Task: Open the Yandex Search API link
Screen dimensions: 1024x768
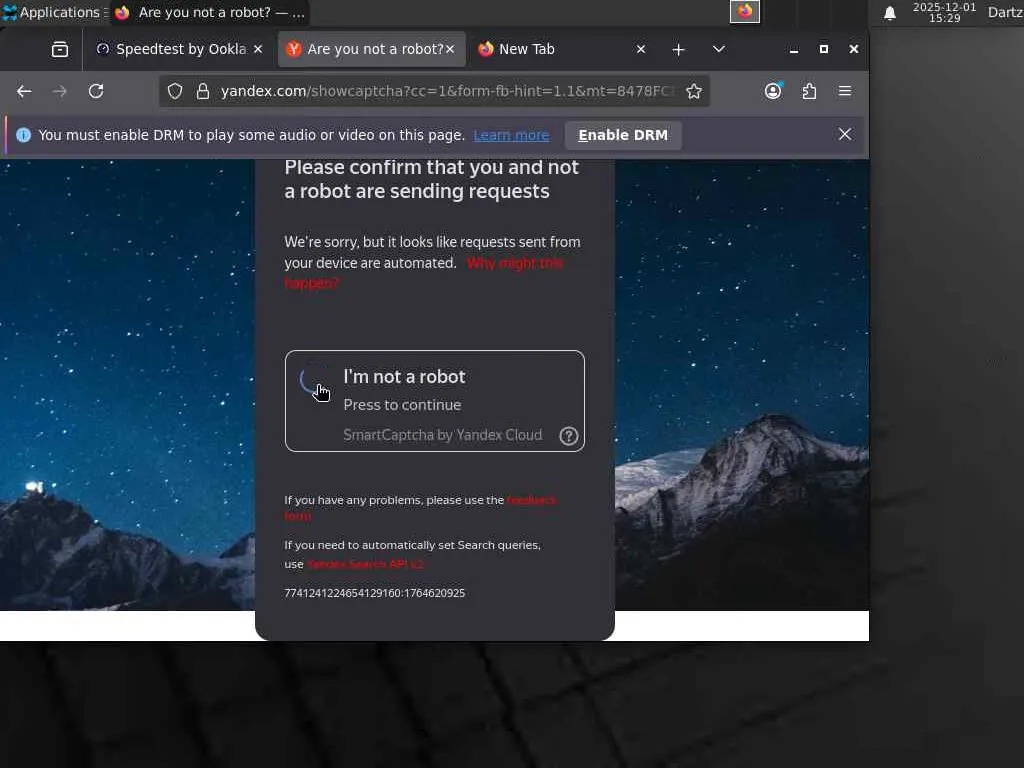Action: [x=366, y=564]
